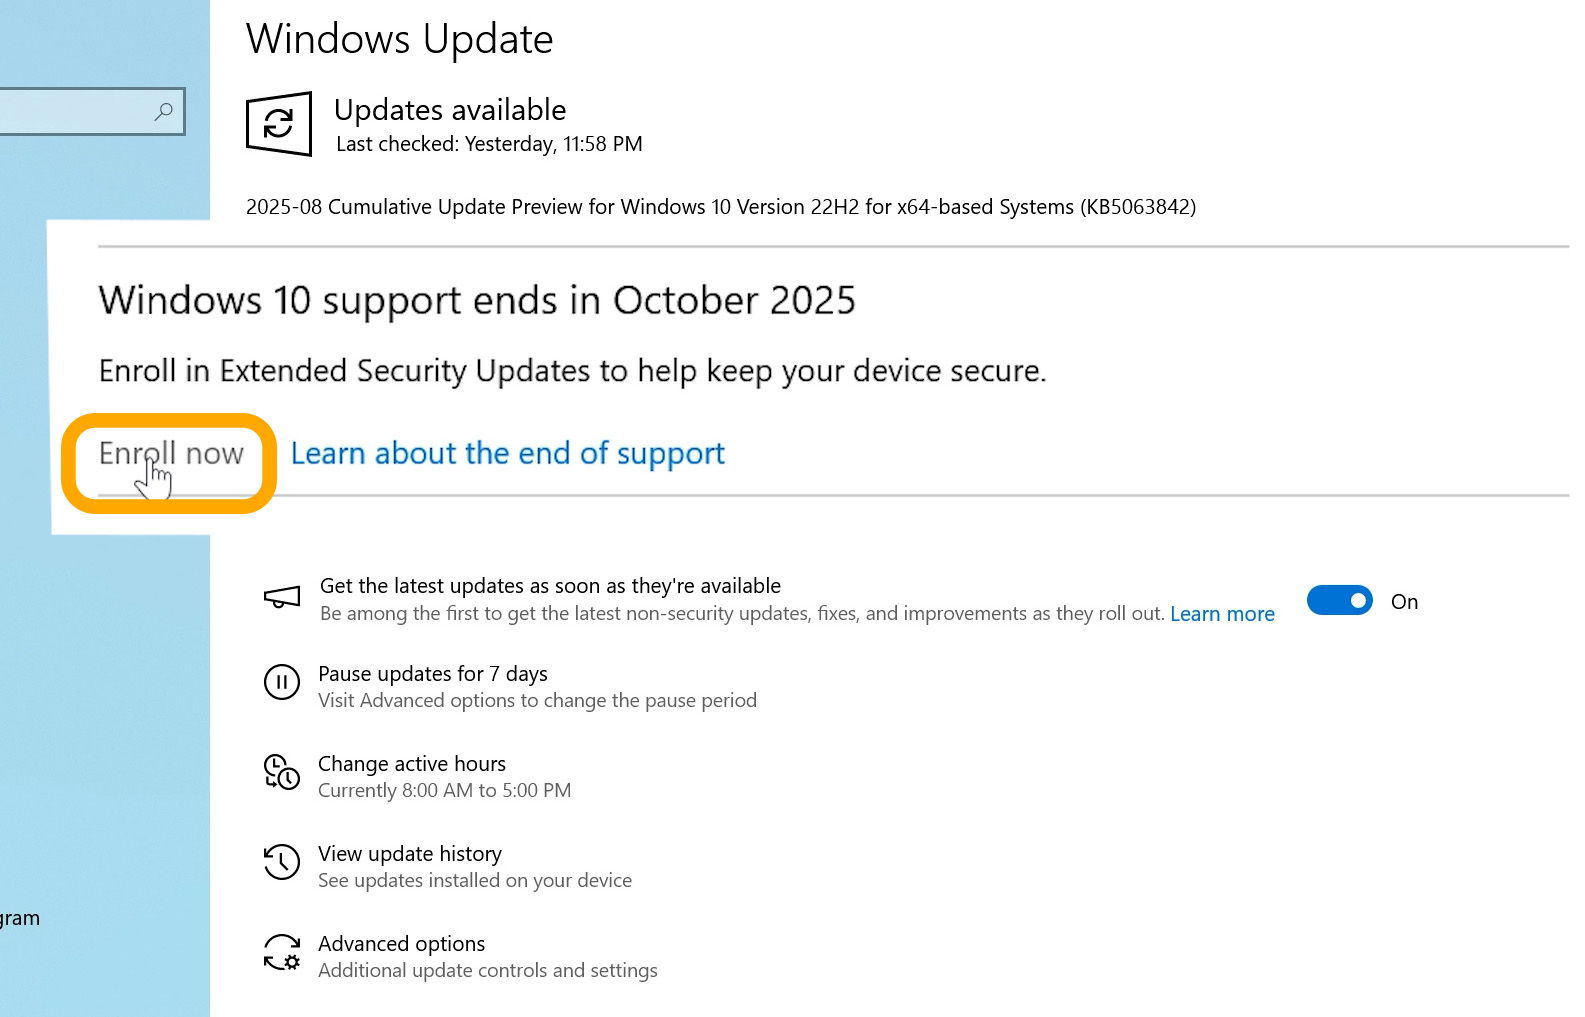Open Change active hours setting

pyautogui.click(x=411, y=764)
